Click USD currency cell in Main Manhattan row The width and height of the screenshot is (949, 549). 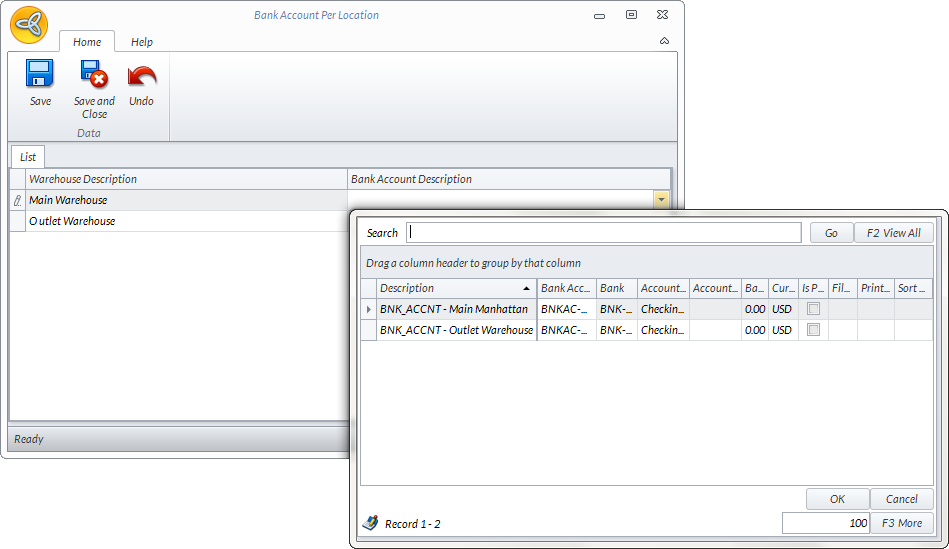tap(783, 309)
